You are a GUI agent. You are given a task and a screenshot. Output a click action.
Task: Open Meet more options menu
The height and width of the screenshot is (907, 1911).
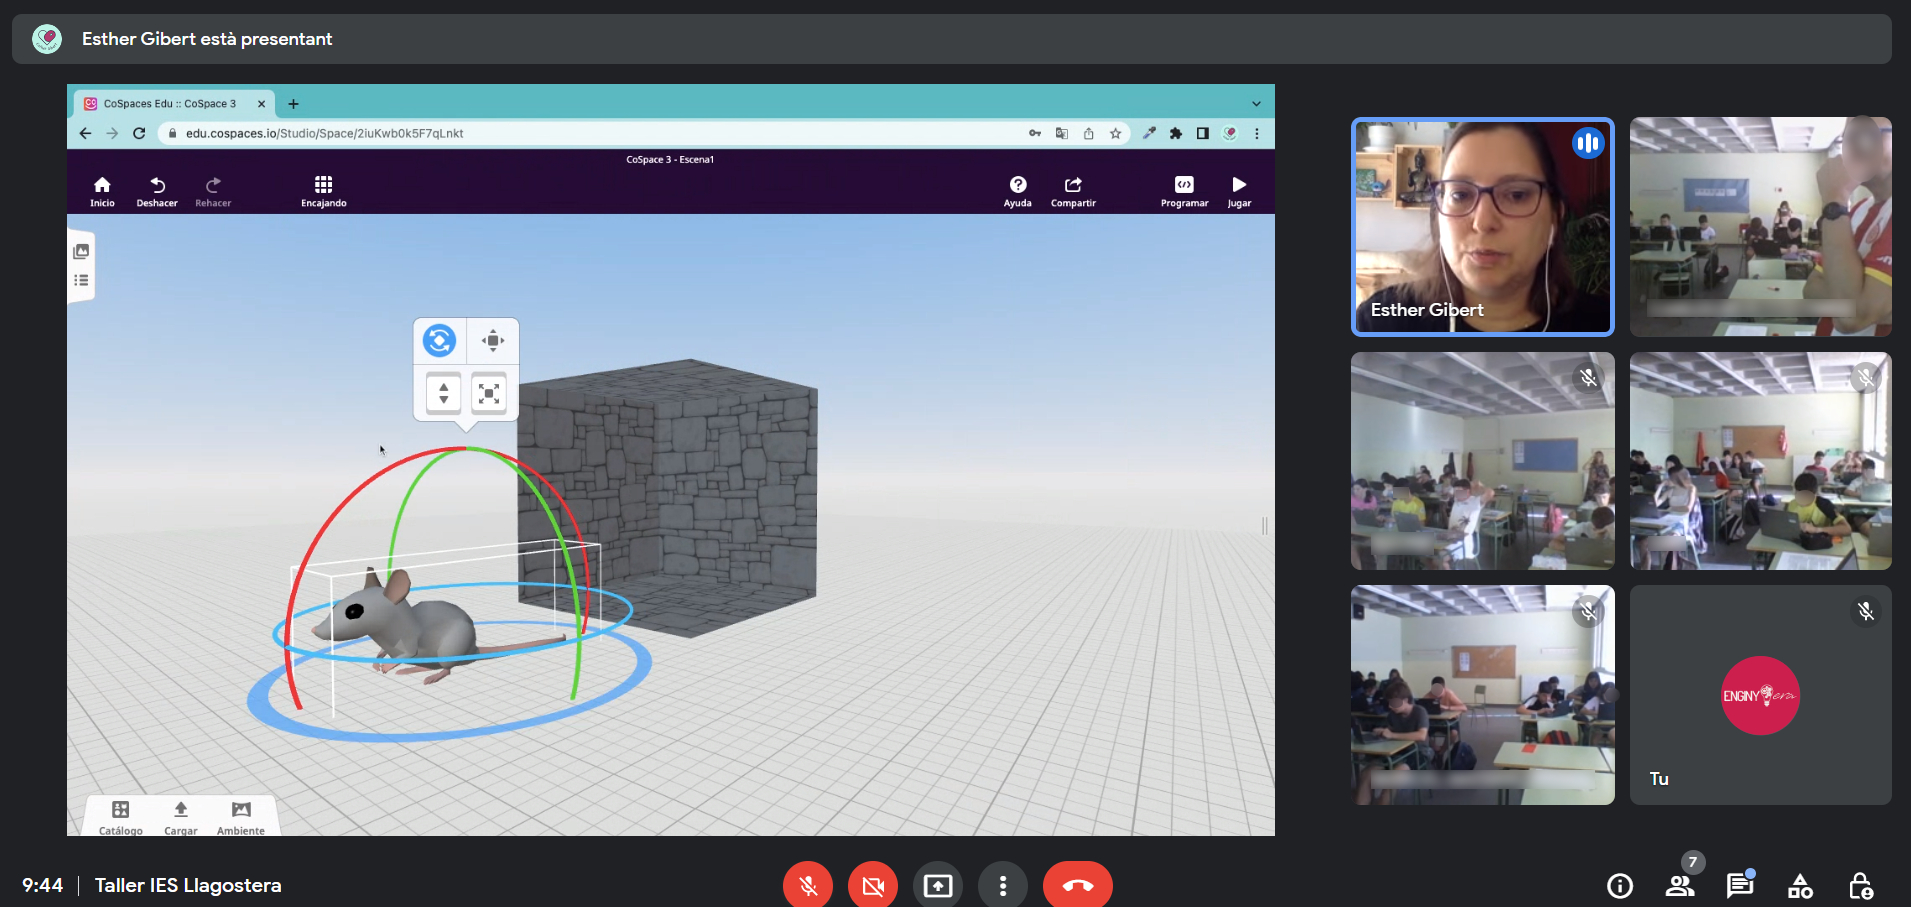[1003, 885]
